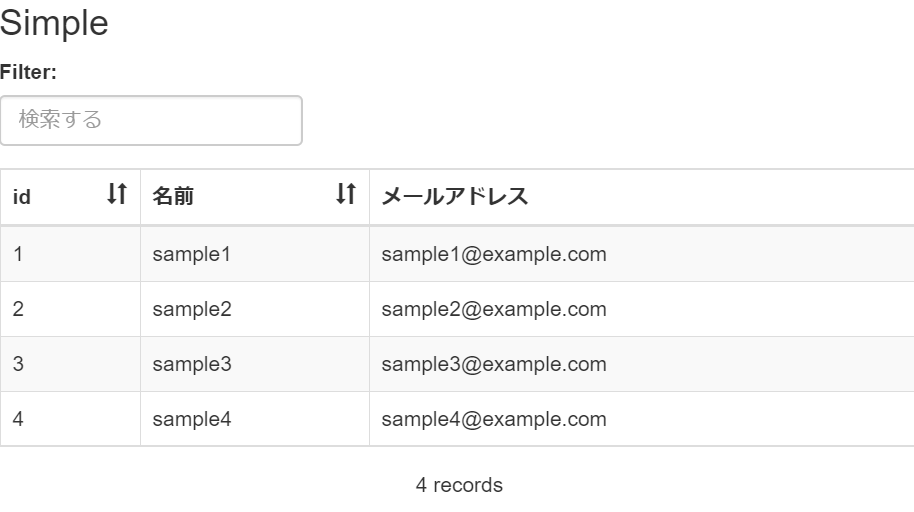Click the id column header
Viewport: 914px width, 512px height.
coord(22,197)
